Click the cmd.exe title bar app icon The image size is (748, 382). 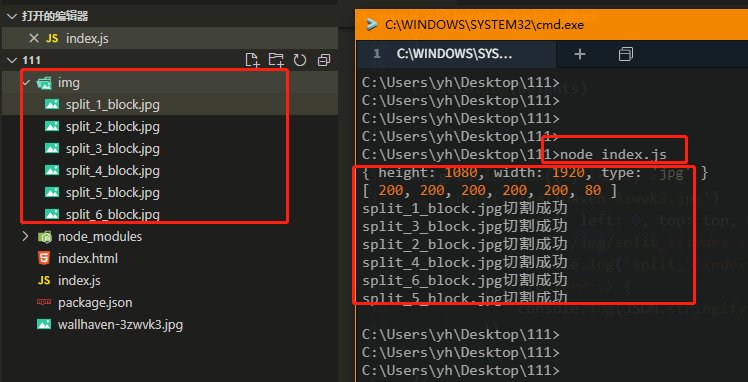(x=372, y=25)
